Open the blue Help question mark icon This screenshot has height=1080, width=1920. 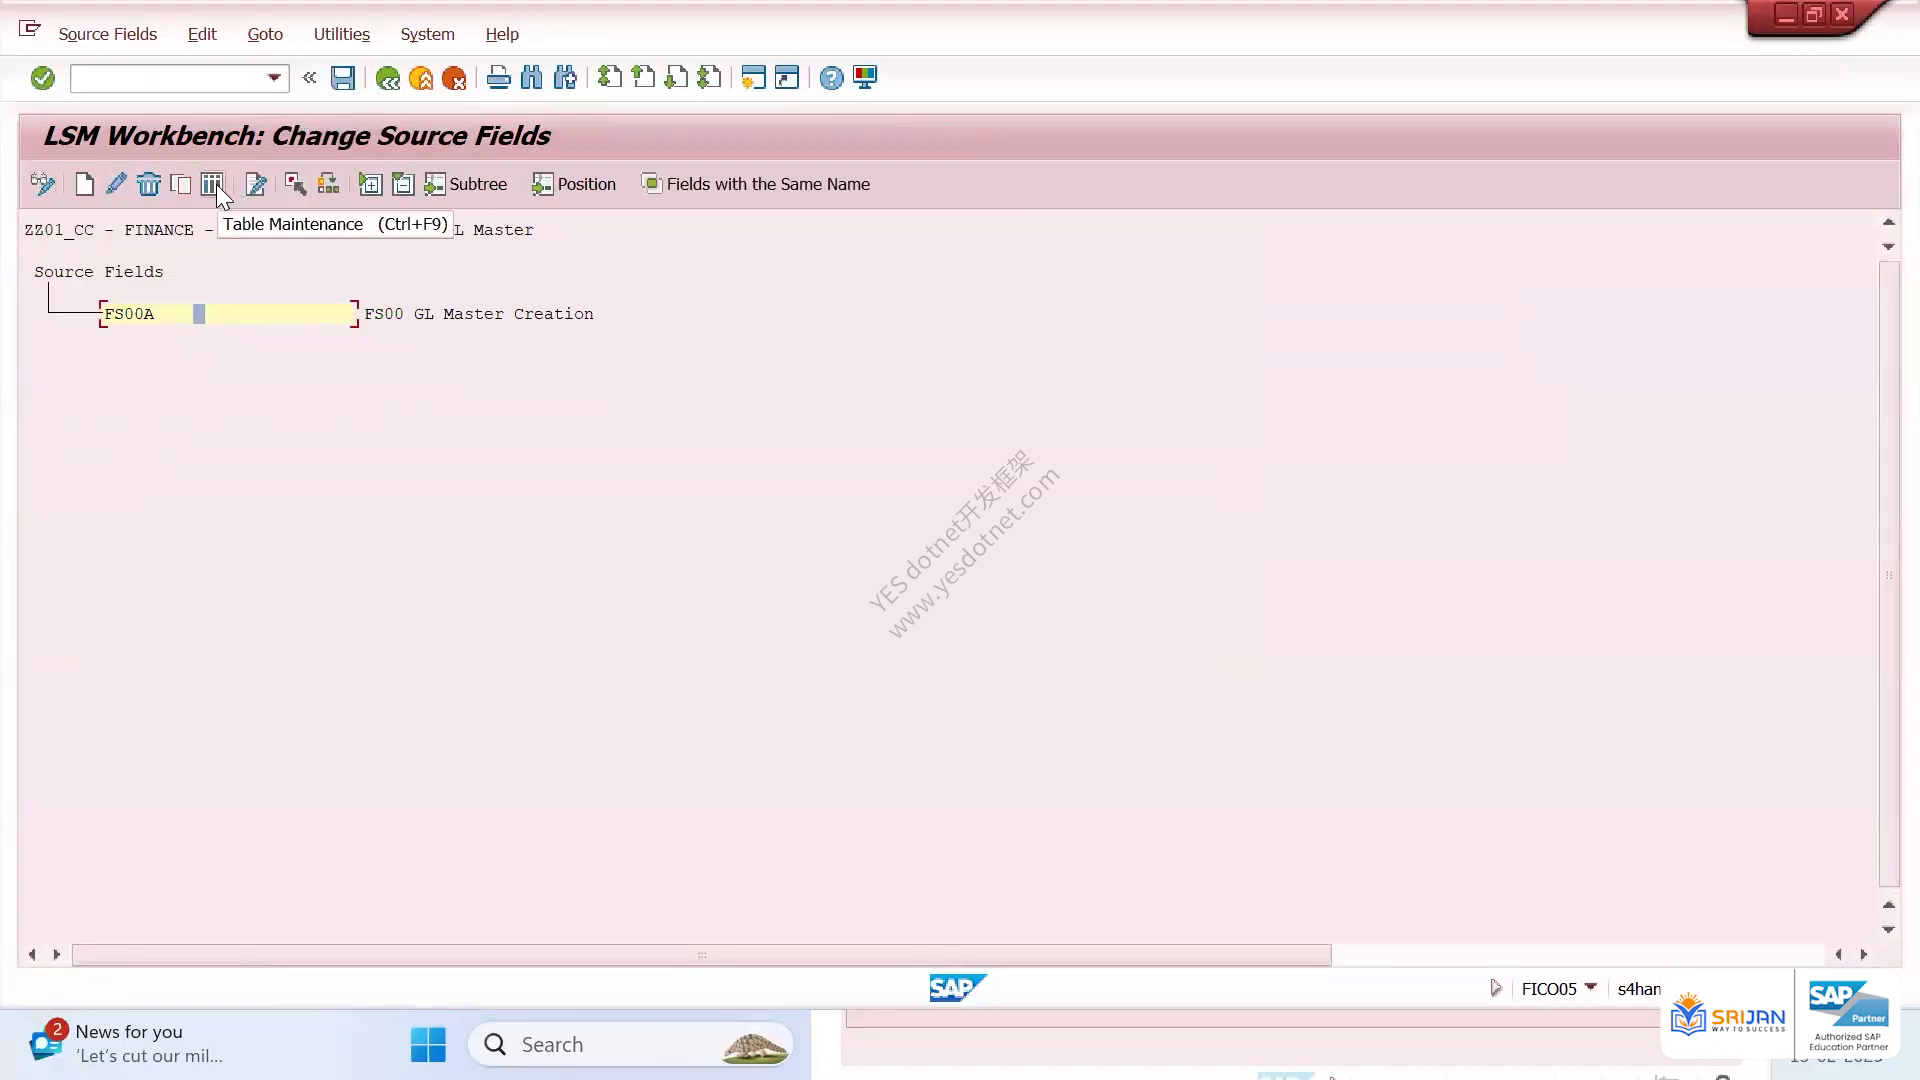coord(831,78)
